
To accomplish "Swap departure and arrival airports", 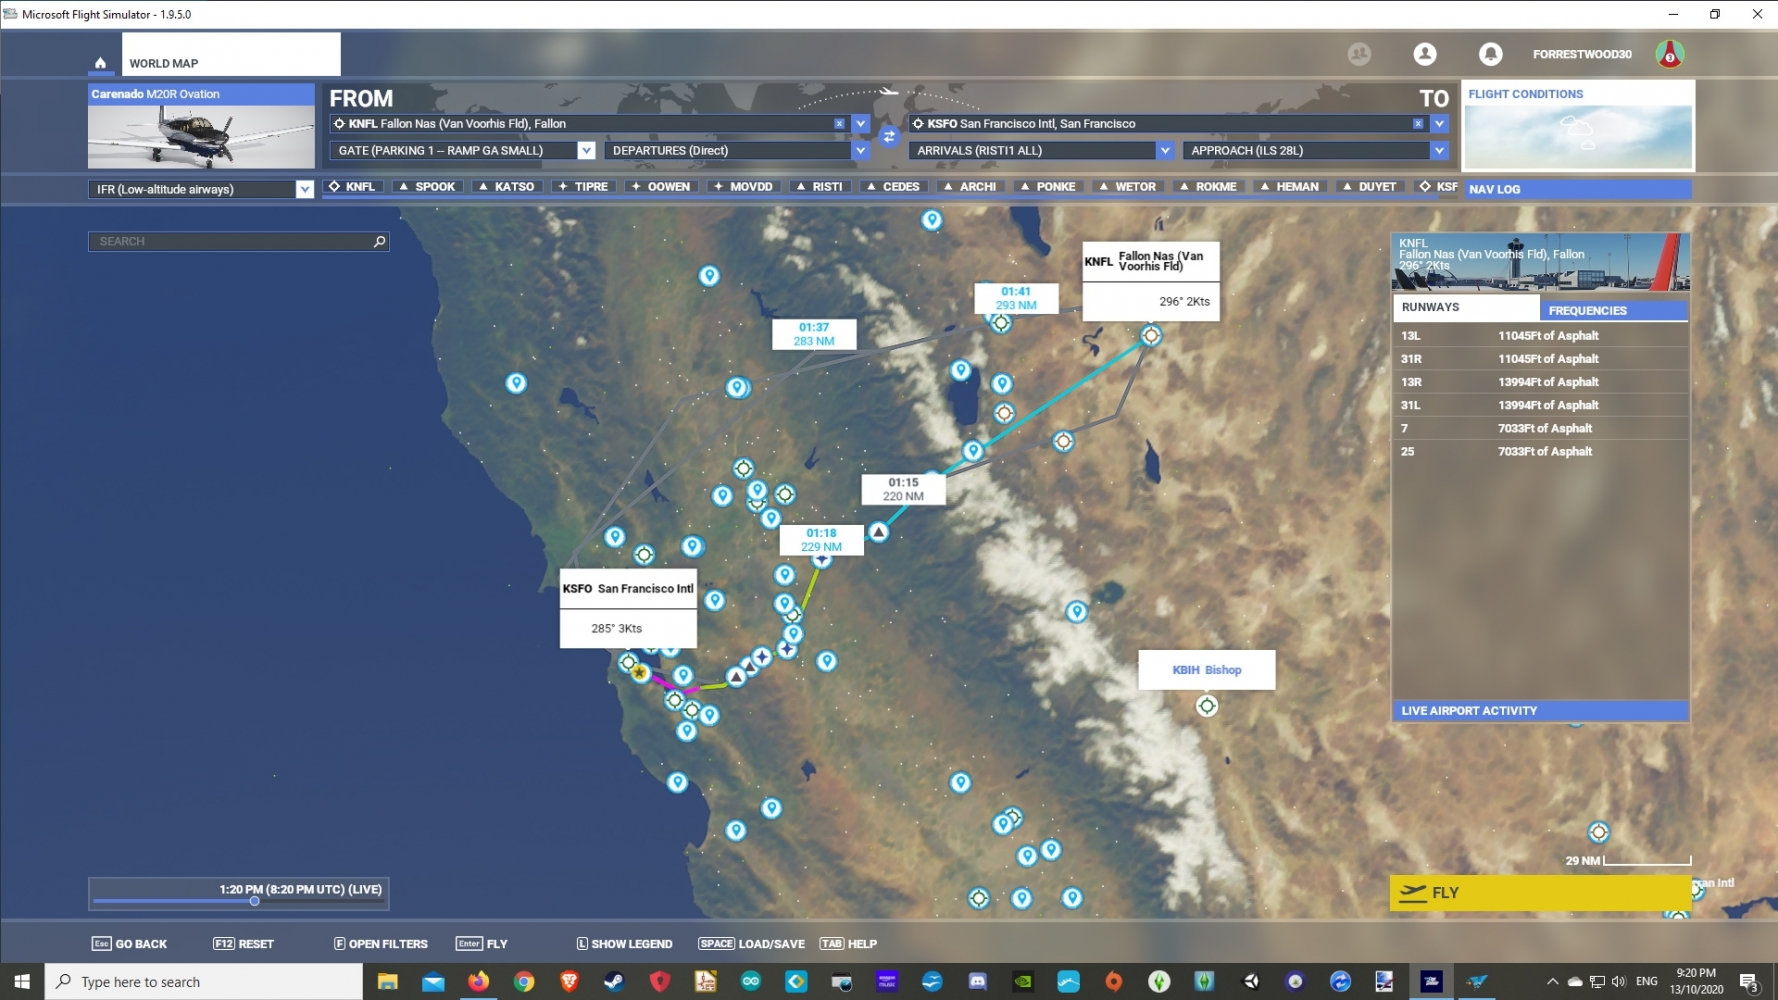I will 889,137.
